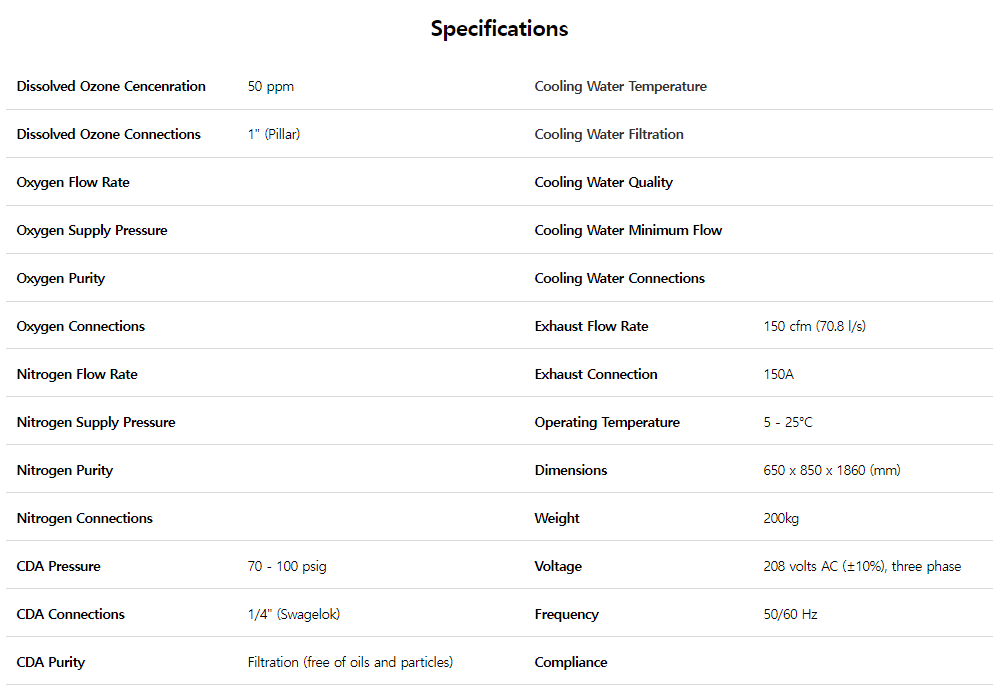Select the 70 - 100 psig value
This screenshot has width=1001, height=697.
coord(287,567)
